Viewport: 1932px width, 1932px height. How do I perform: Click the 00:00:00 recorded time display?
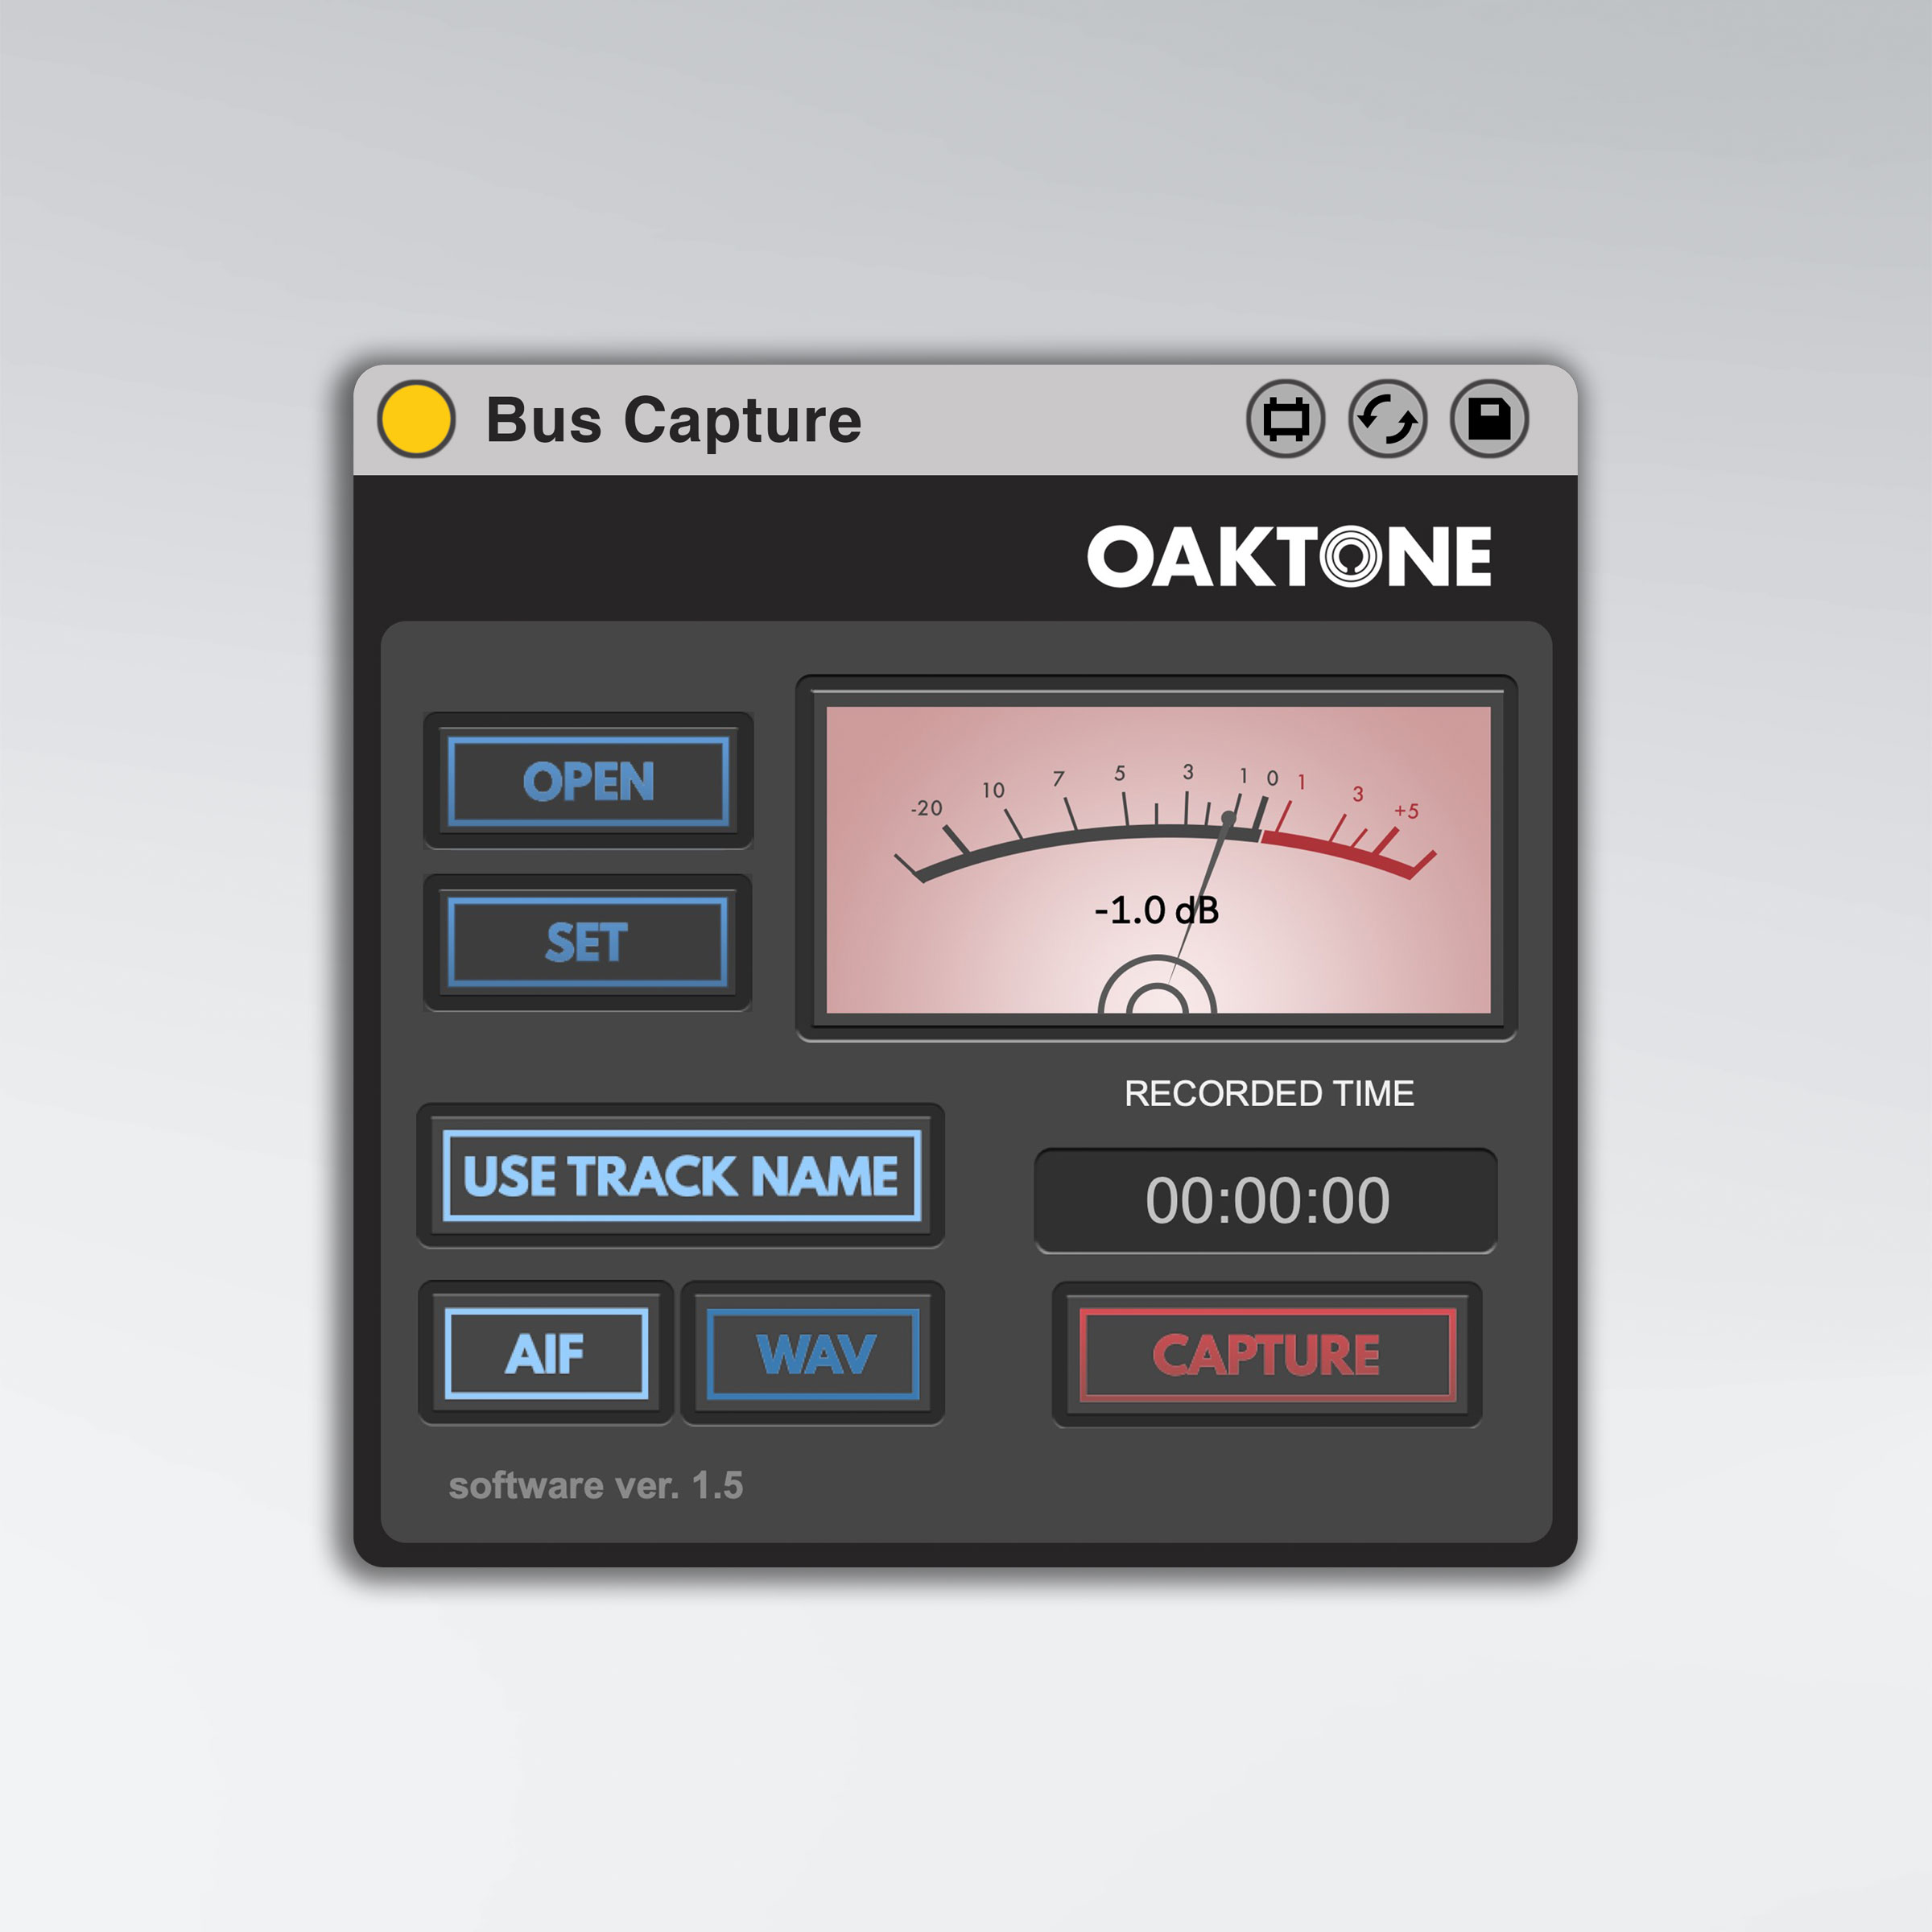(x=1266, y=1200)
